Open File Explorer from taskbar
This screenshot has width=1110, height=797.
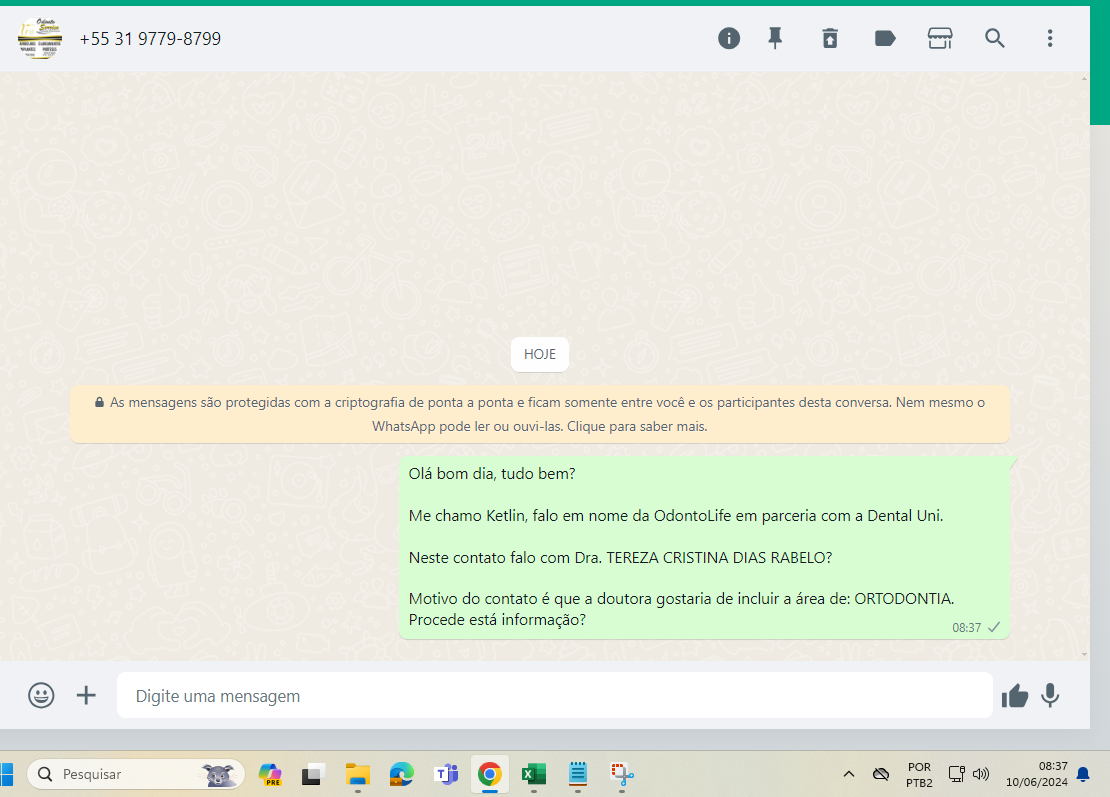357,774
